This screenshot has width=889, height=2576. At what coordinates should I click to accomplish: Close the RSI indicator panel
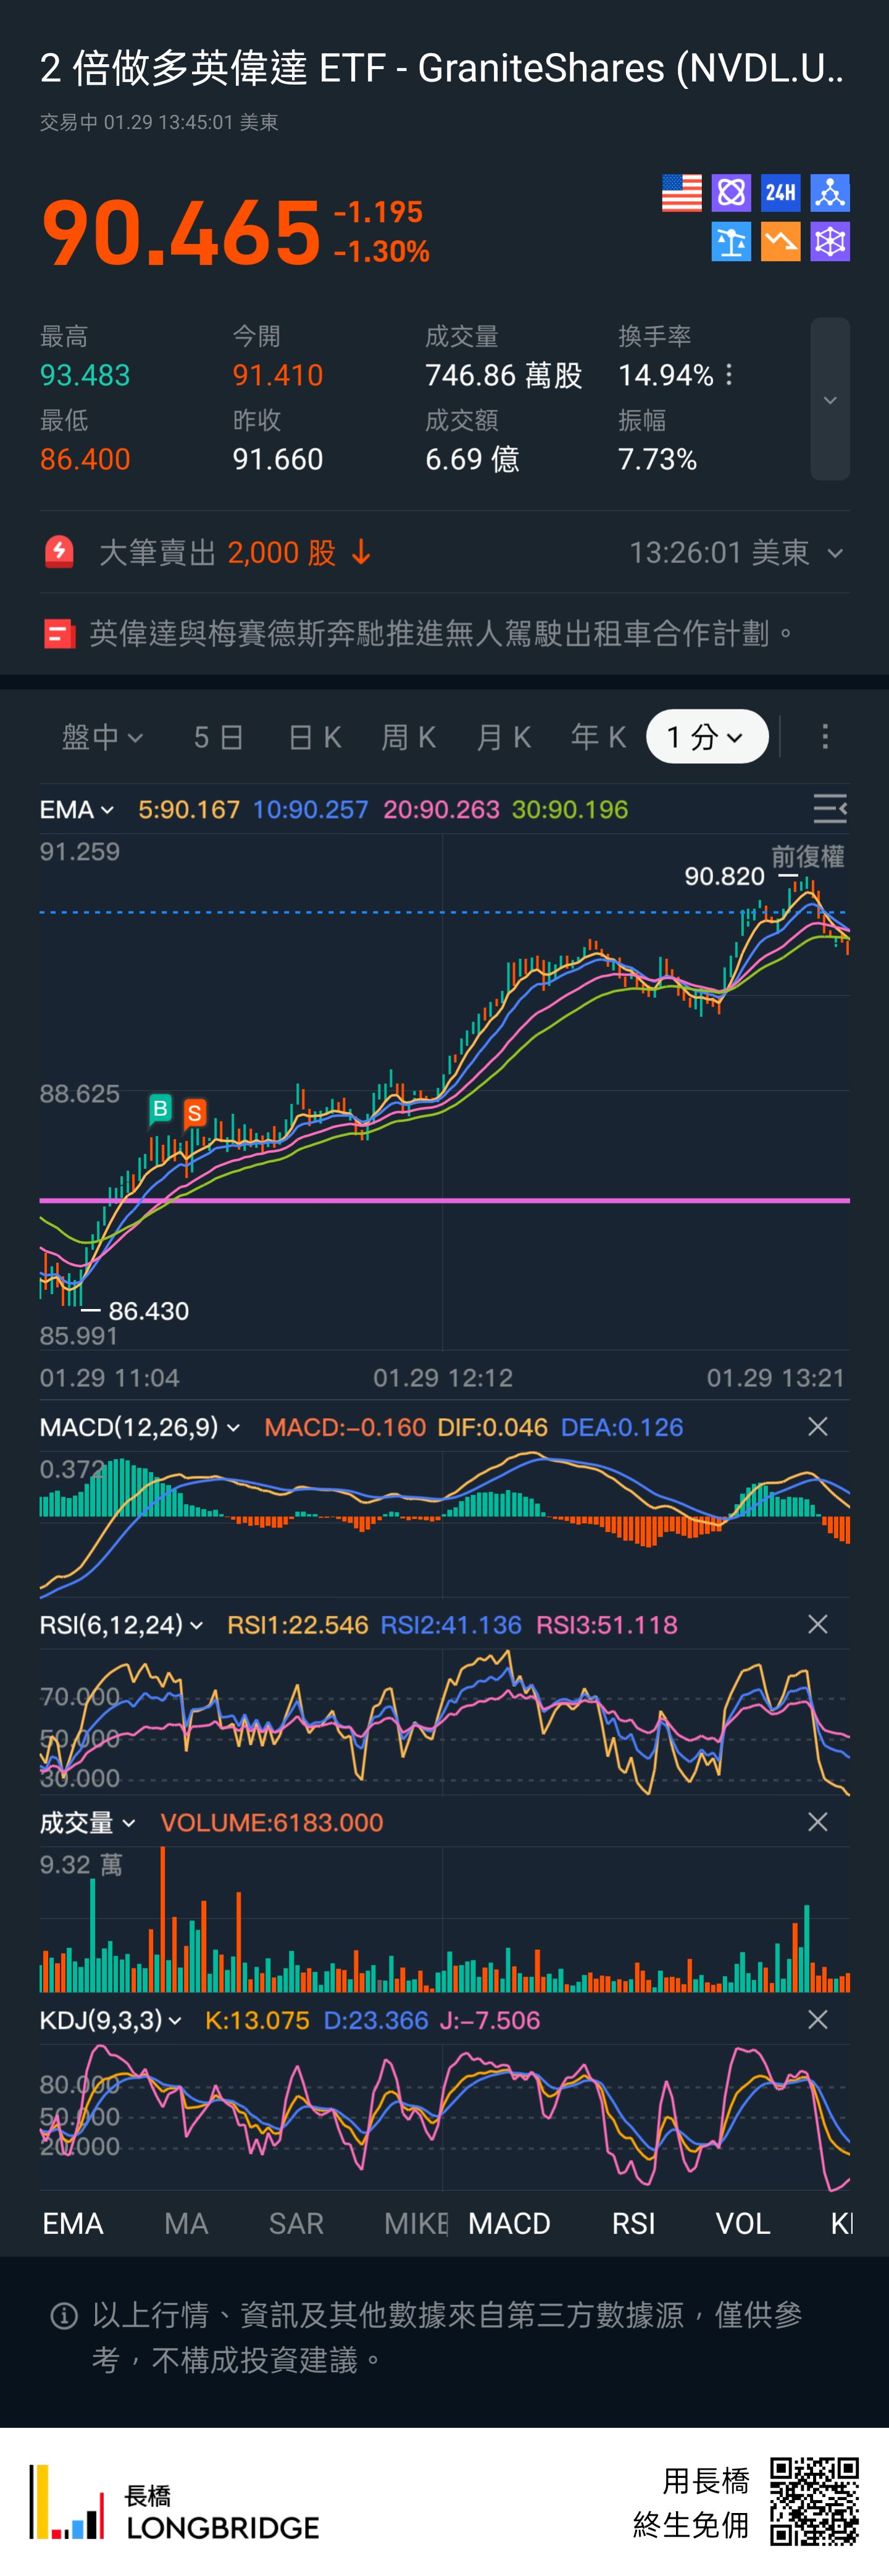(x=817, y=1625)
